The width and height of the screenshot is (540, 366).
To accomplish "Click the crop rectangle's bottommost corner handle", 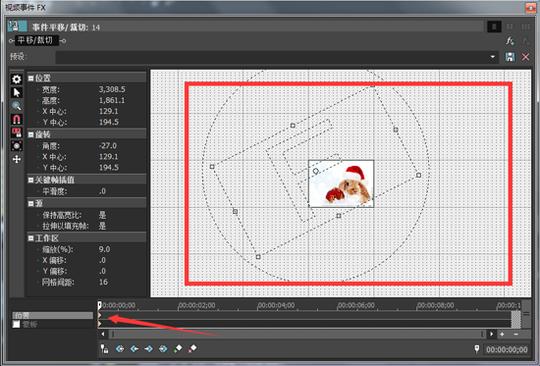I will (258, 257).
